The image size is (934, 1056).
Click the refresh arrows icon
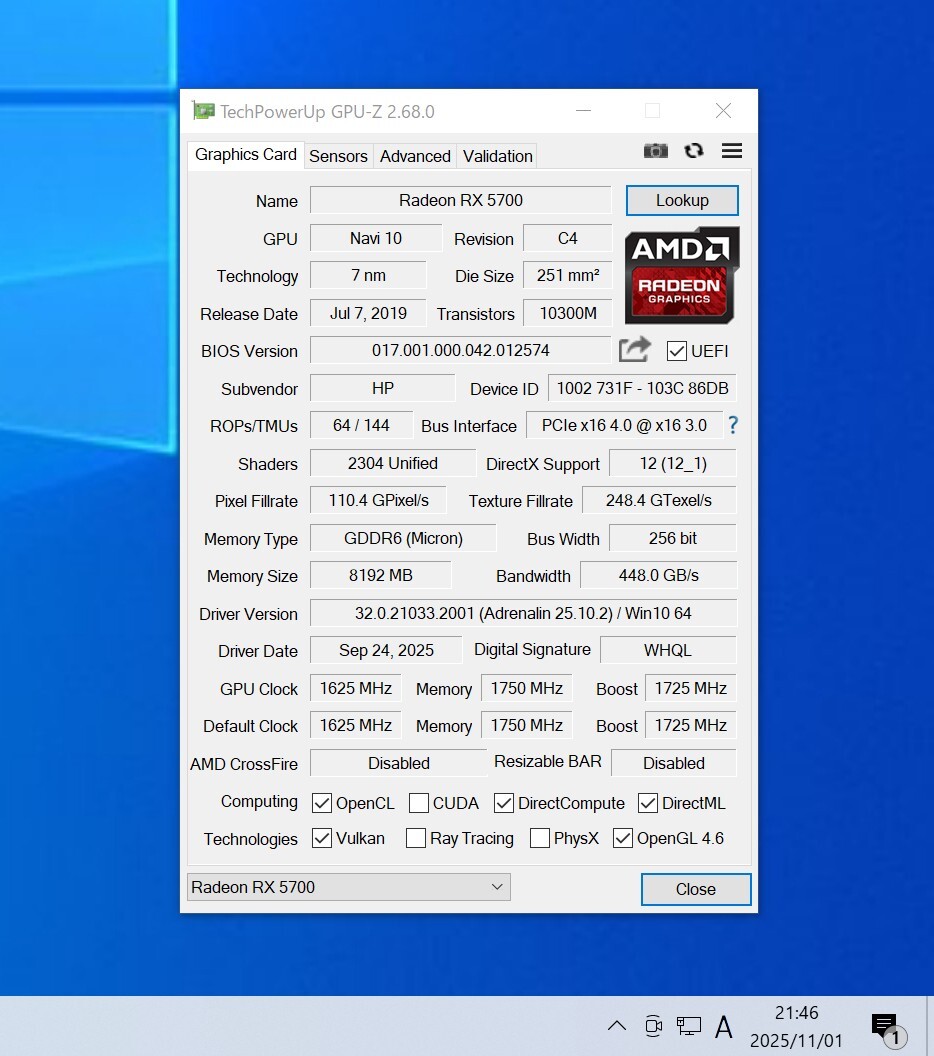[x=693, y=151]
